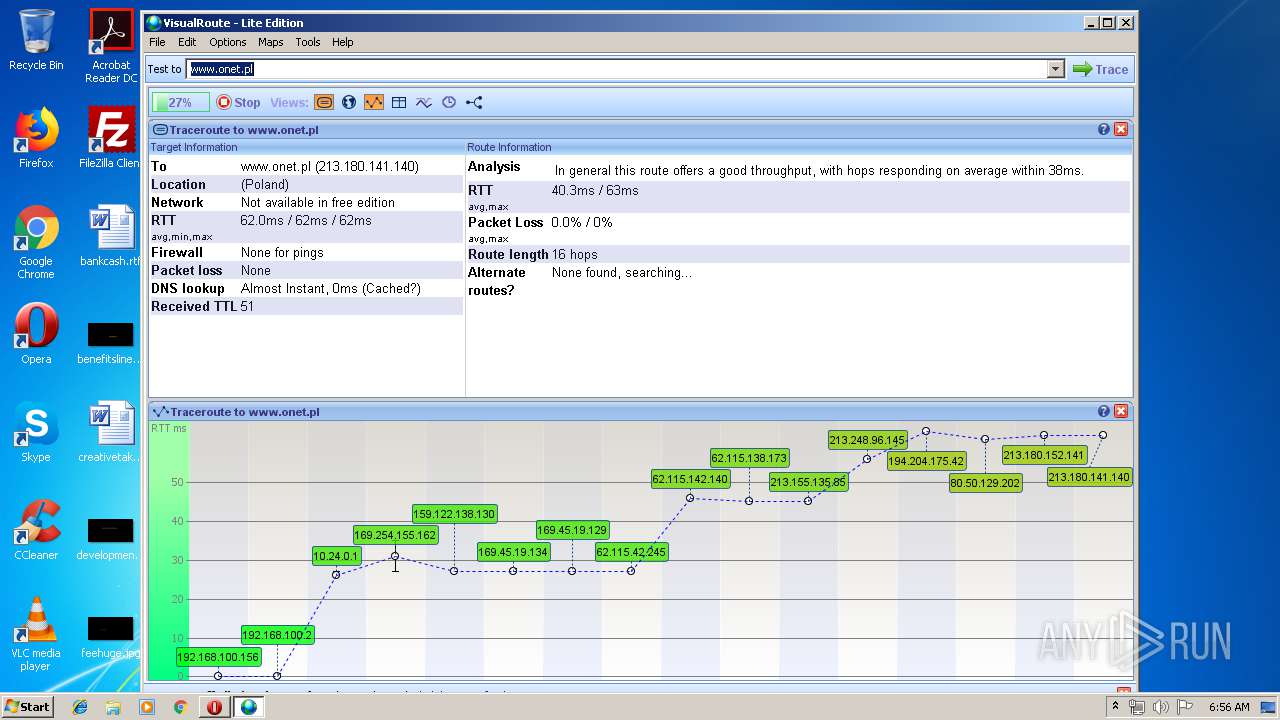Open Acrobat Reader DC desktop icon
Viewport: 1280px width, 720px height.
pyautogui.click(x=111, y=46)
